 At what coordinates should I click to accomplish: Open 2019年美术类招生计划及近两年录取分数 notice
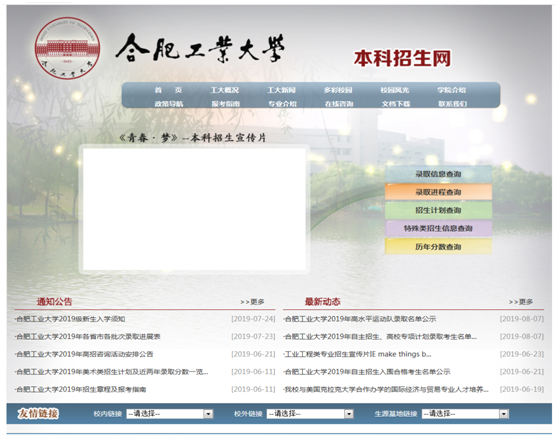(112, 372)
